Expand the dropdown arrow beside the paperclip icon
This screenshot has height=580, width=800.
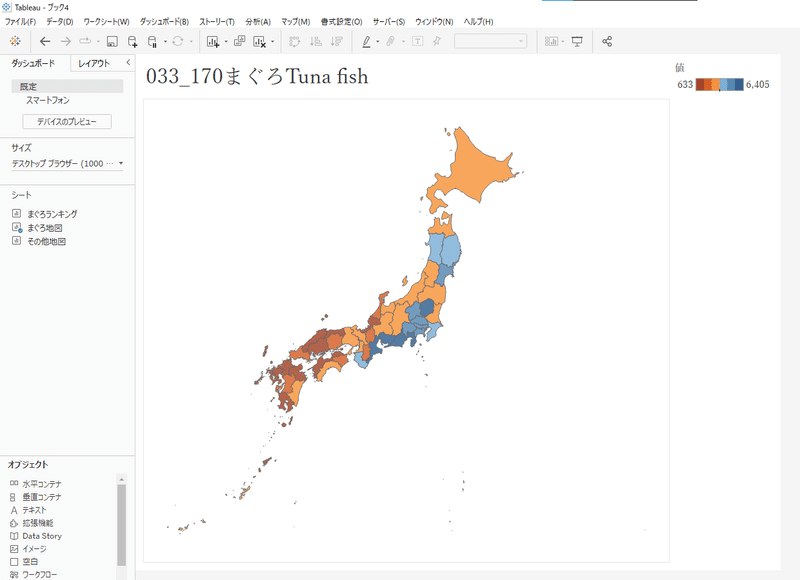[x=403, y=42]
